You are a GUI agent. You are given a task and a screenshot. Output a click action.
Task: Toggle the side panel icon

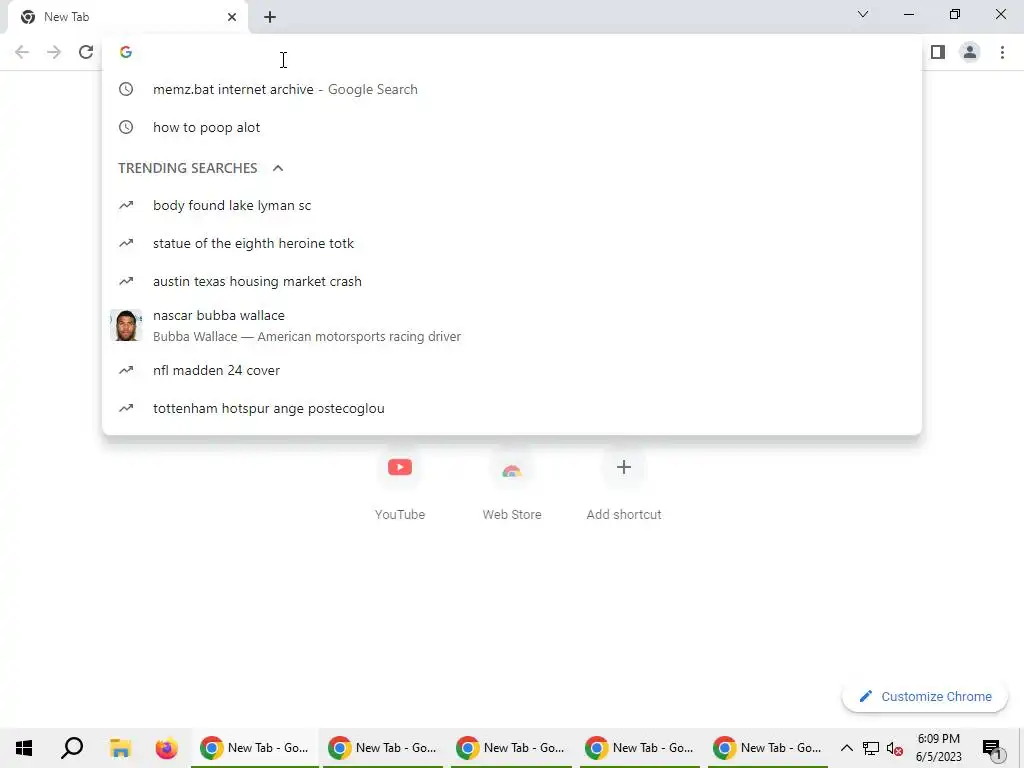pyautogui.click(x=938, y=52)
